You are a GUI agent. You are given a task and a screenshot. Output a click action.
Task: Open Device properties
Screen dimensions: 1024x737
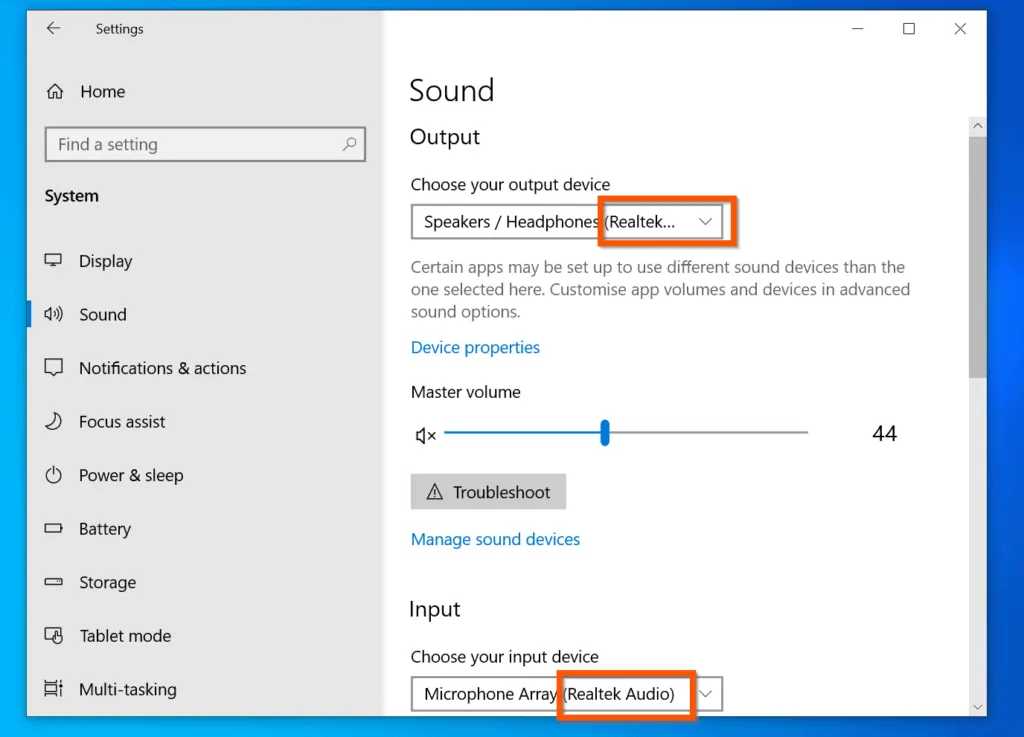(x=475, y=347)
